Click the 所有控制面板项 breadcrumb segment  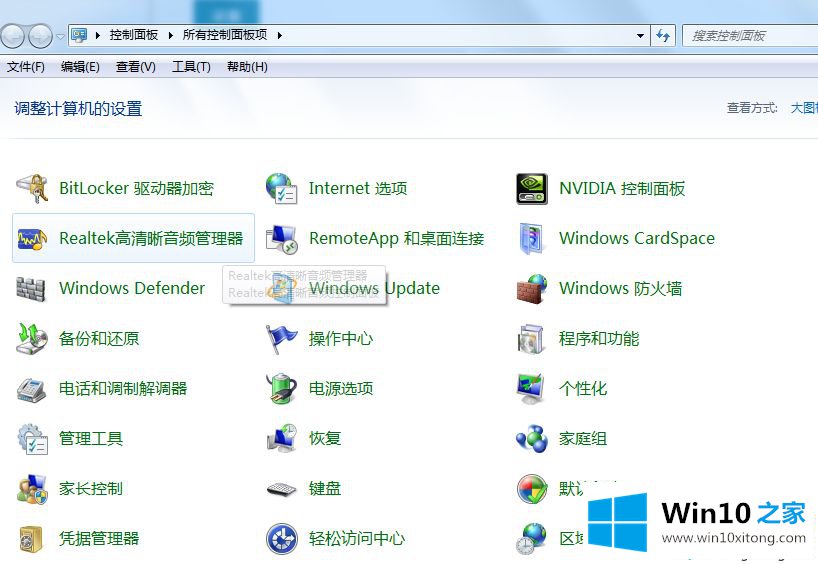225,35
